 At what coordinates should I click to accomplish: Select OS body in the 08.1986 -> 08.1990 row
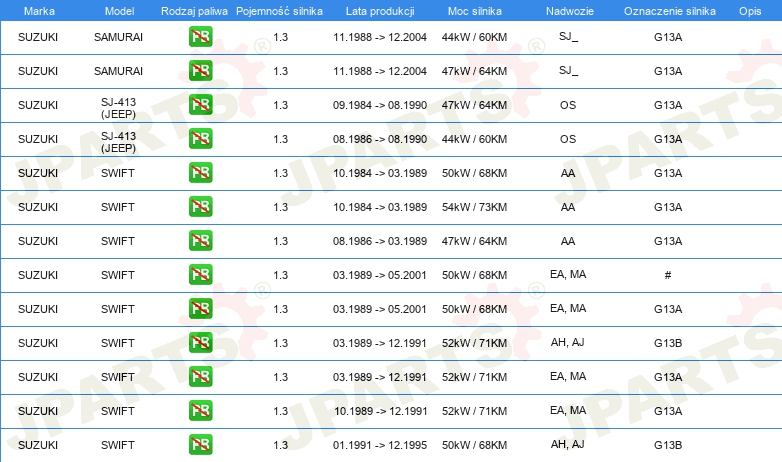pyautogui.click(x=568, y=139)
